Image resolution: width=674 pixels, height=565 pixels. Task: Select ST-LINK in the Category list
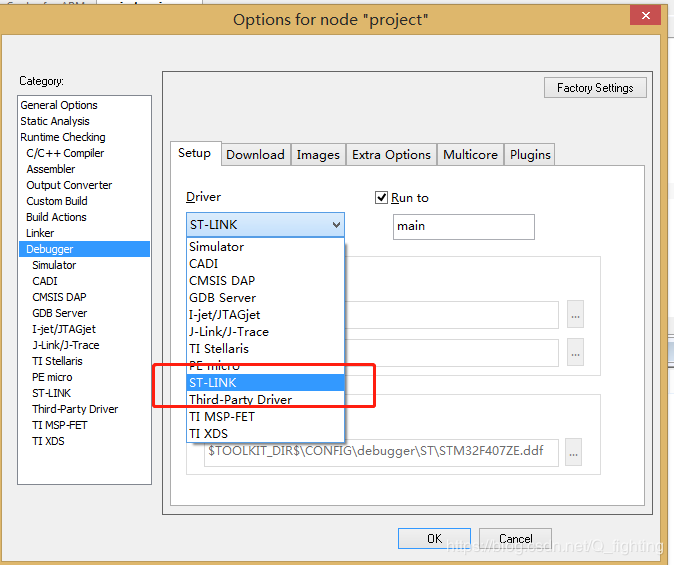pyautogui.click(x=52, y=393)
